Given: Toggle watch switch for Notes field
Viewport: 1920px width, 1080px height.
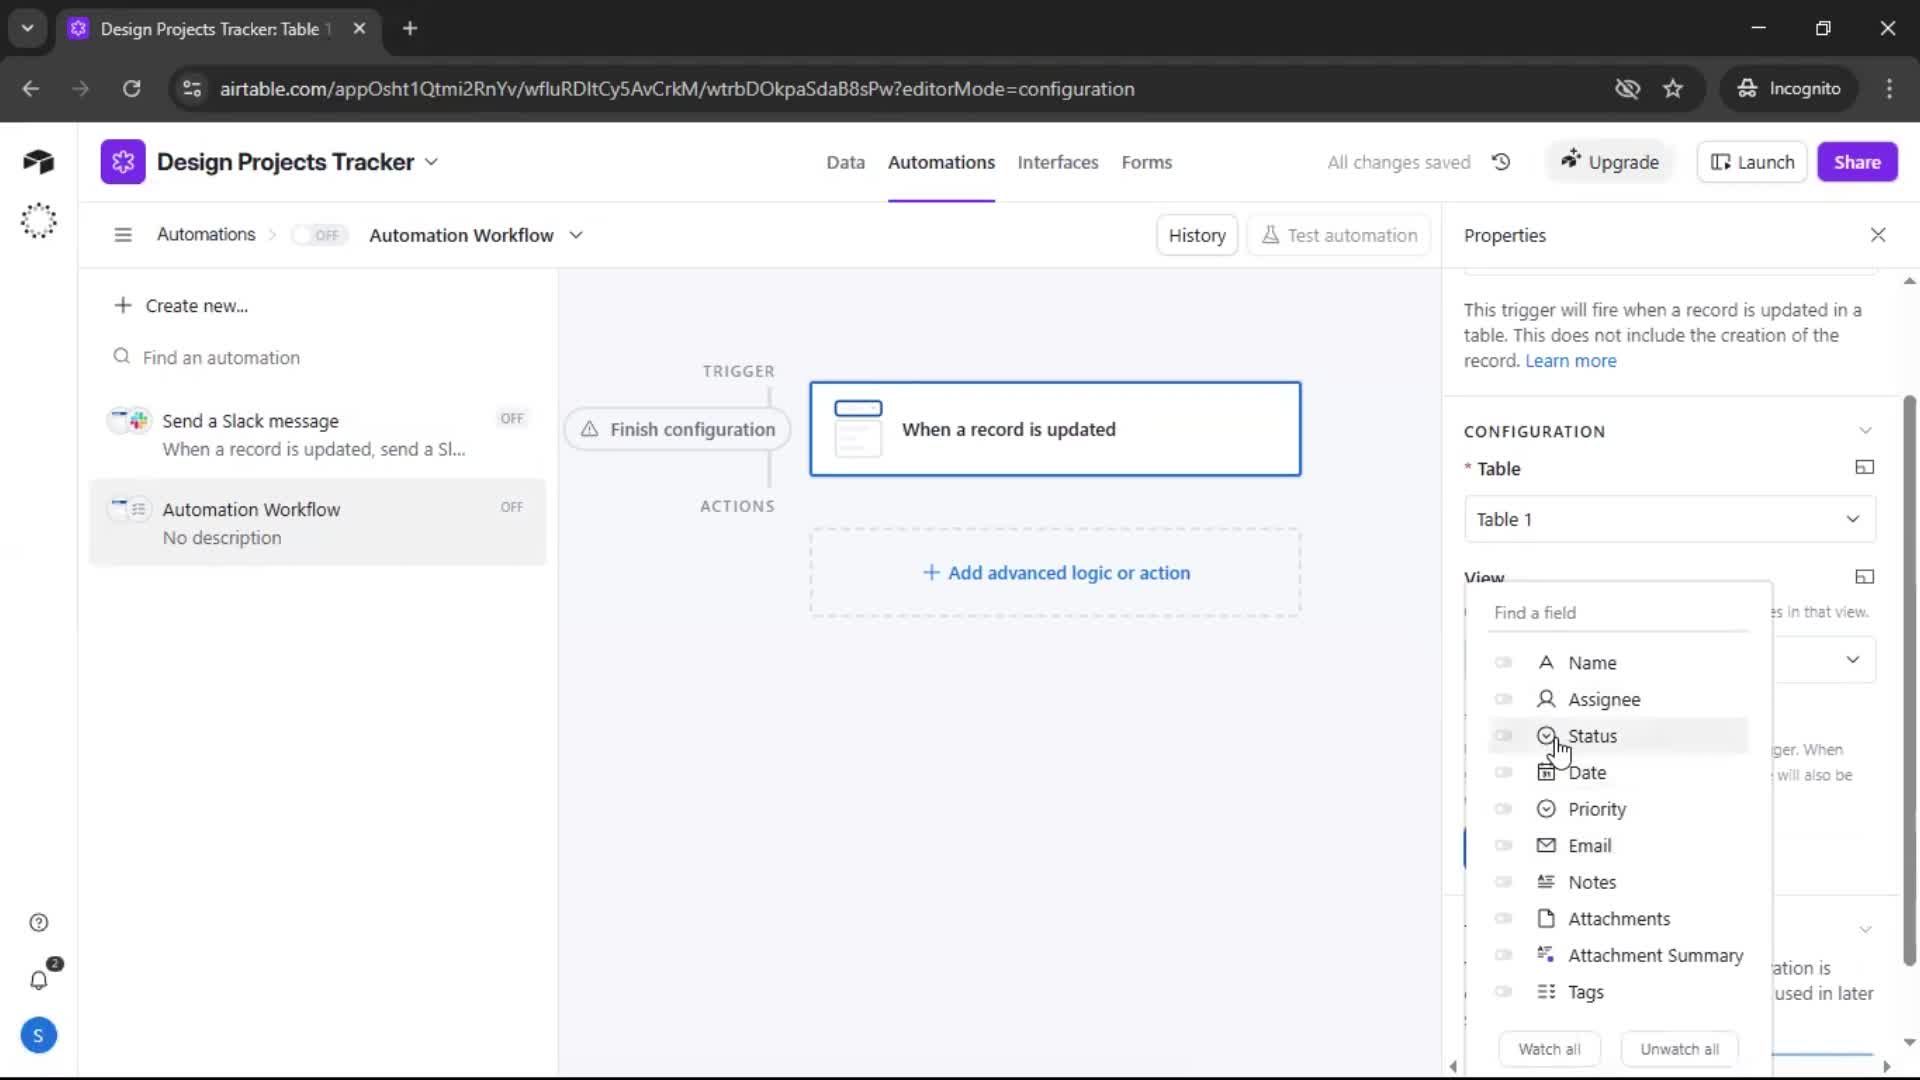Looking at the screenshot, I should pos(1503,882).
